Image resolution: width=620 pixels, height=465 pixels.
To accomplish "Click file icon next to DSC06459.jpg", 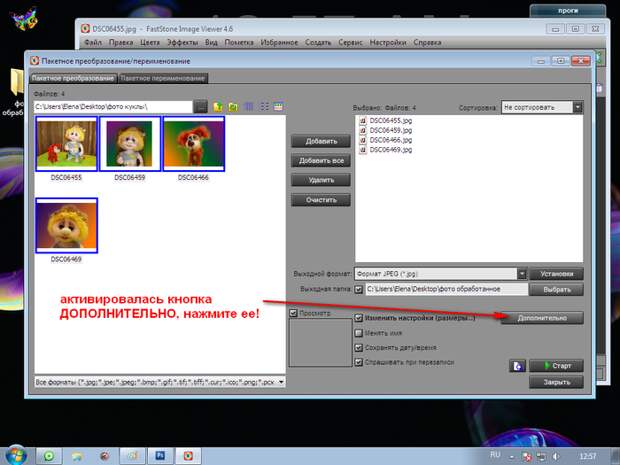I will [363, 130].
